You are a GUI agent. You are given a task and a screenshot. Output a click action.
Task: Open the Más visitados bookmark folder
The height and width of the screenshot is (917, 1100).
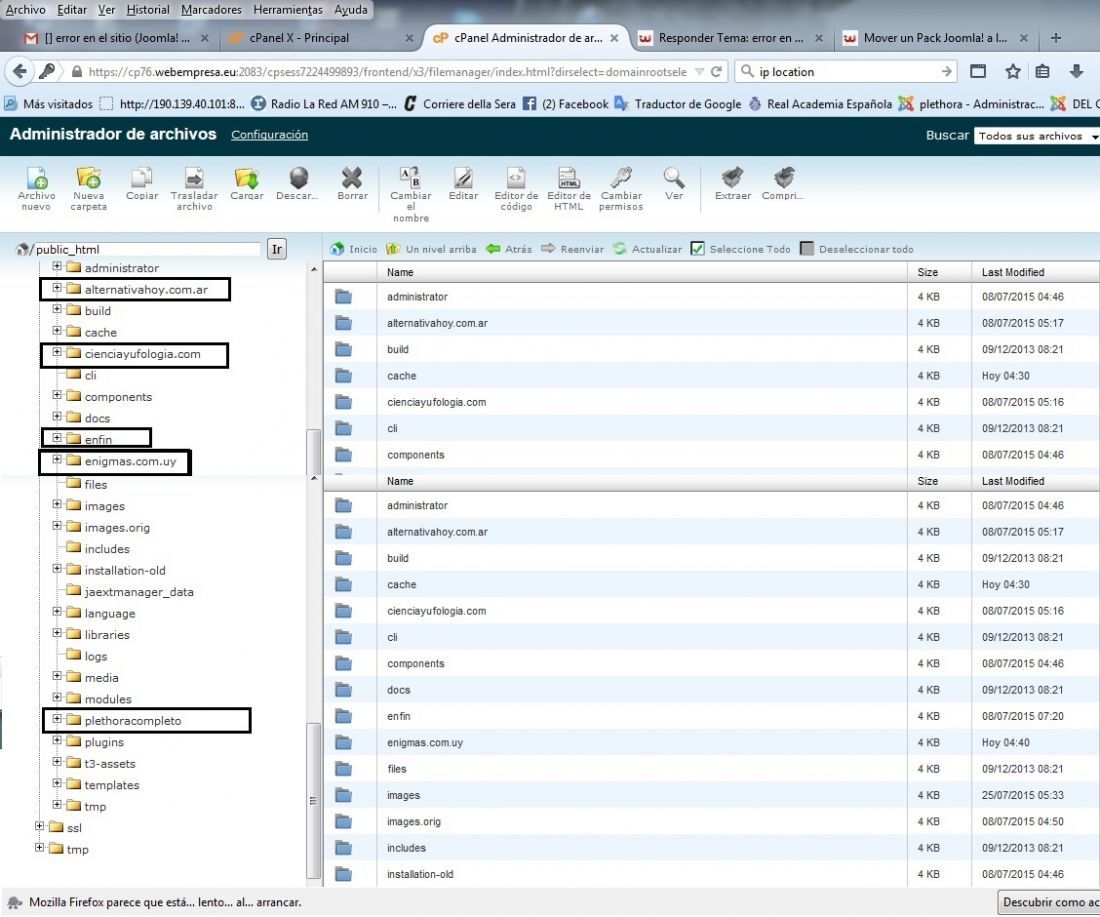(x=49, y=104)
